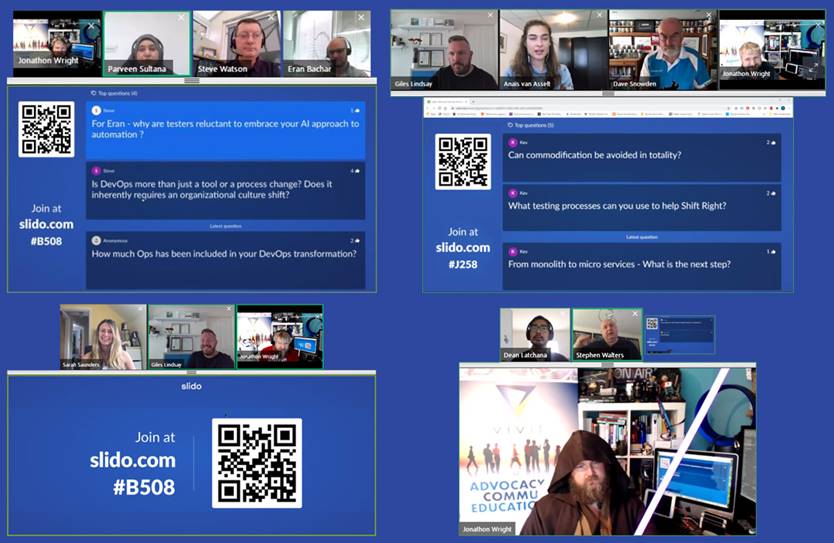Image resolution: width=834 pixels, height=543 pixels.
Task: Upvote the testers and AI automation question
Action: click(x=356, y=111)
